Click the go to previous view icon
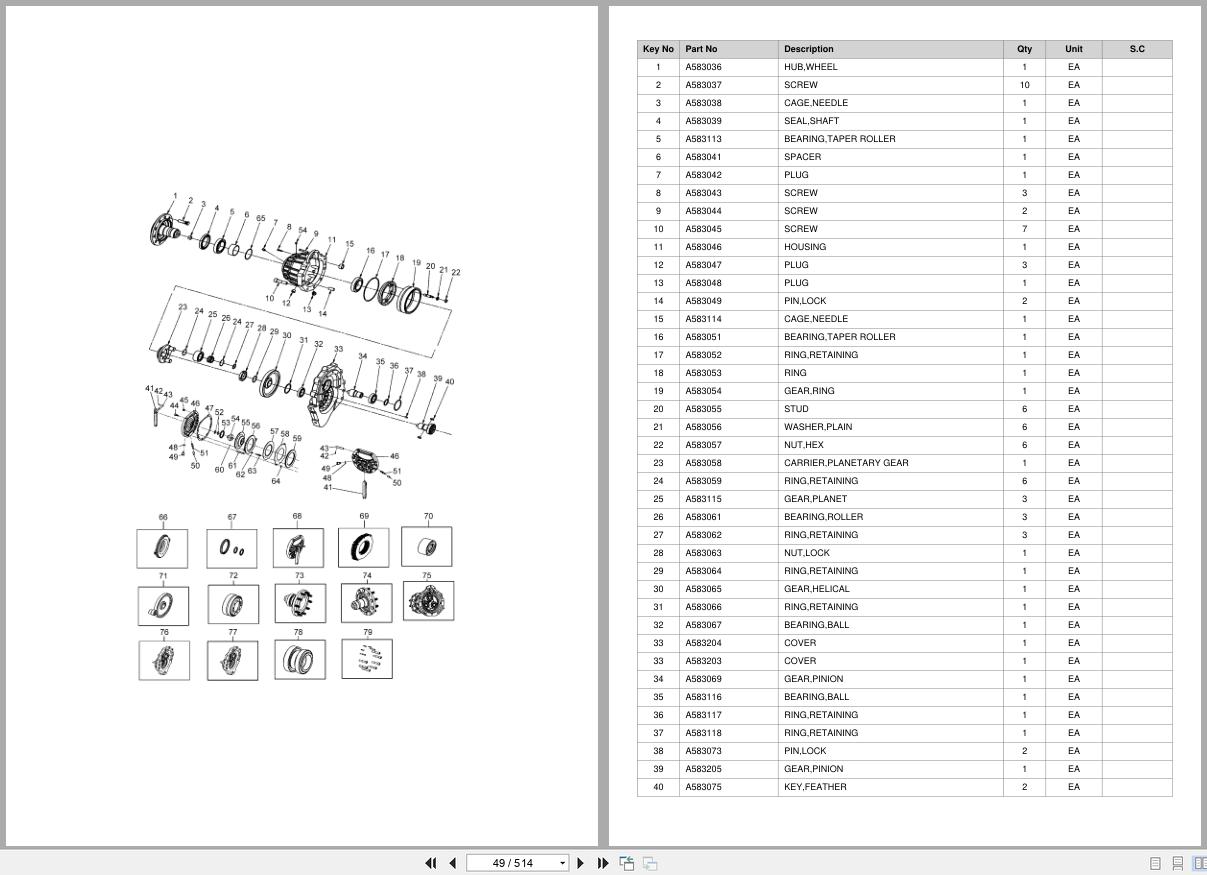 (x=627, y=863)
